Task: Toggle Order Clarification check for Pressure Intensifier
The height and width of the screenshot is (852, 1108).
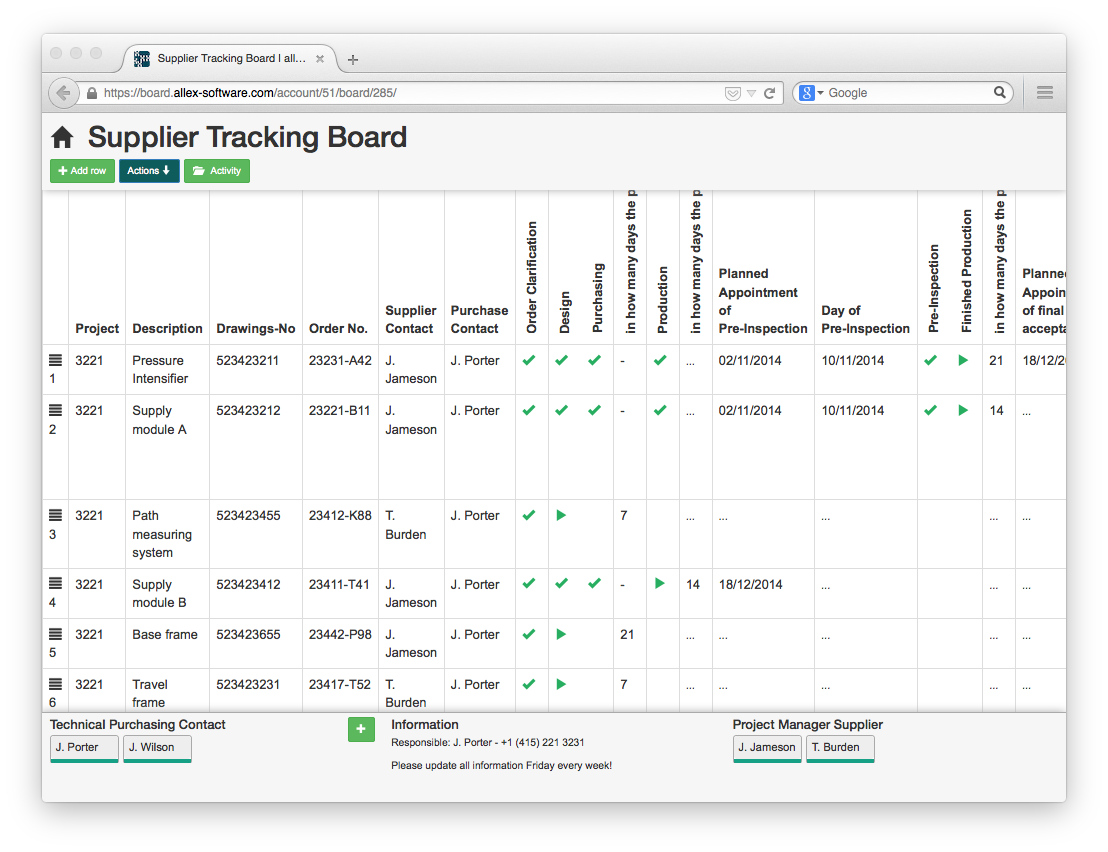Action: [x=529, y=360]
